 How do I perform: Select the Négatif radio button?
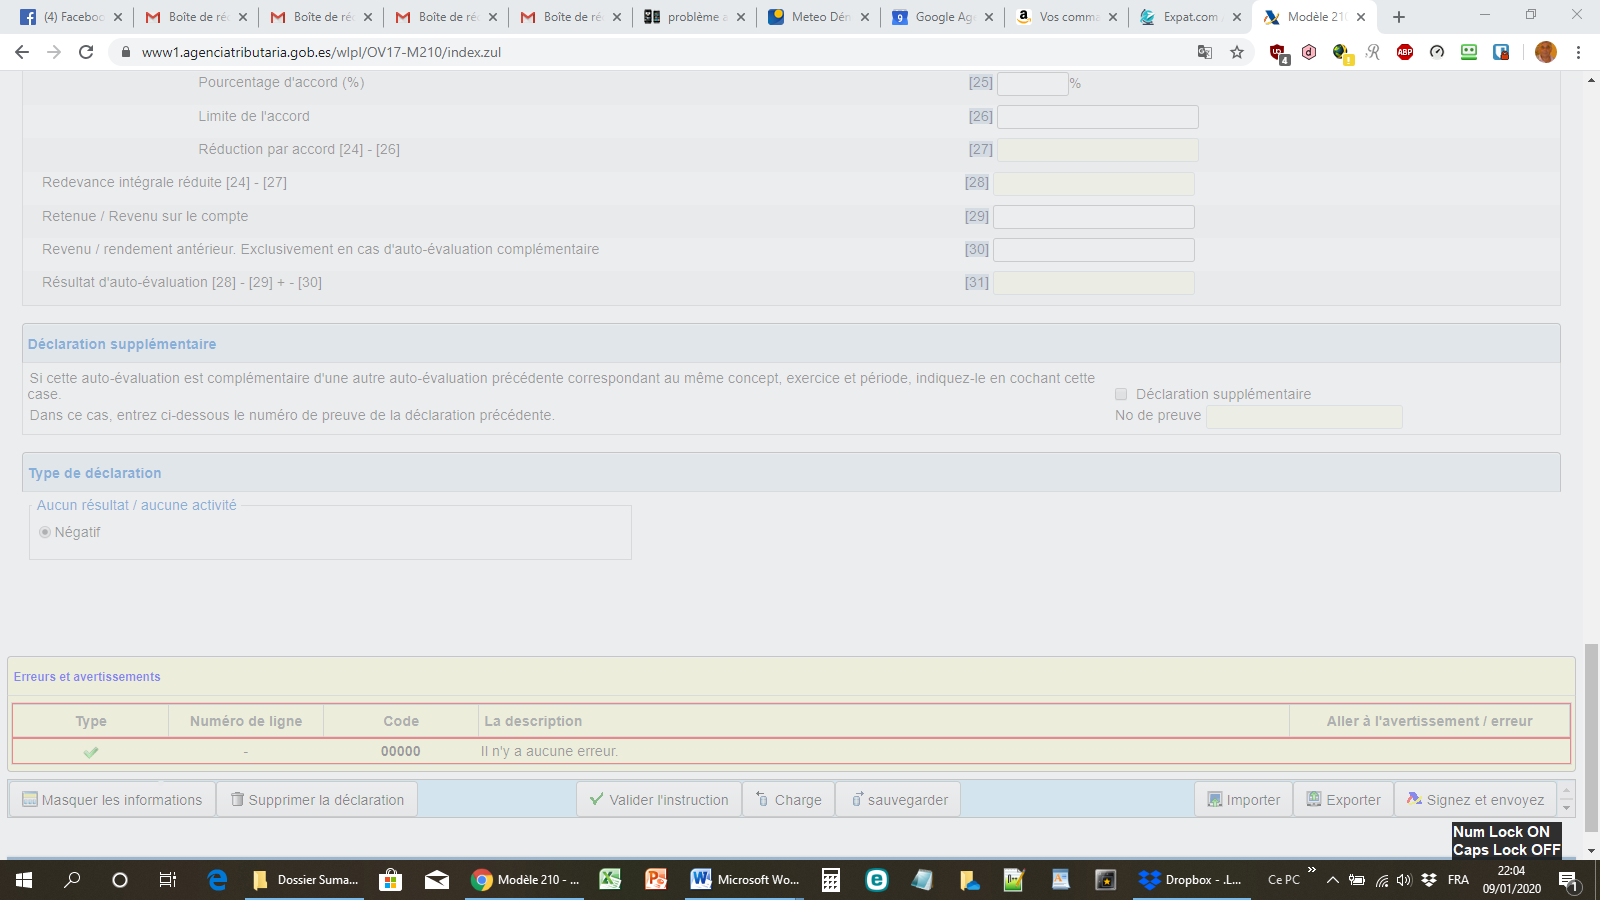45,532
